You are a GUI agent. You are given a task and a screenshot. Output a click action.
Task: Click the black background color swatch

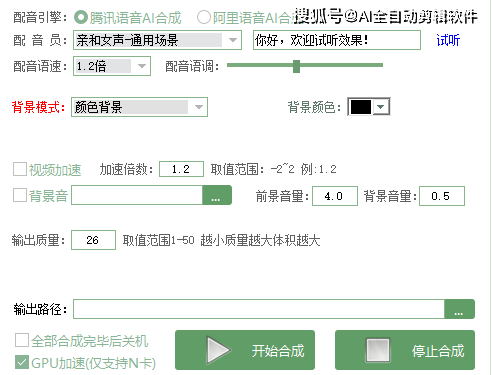(361, 107)
